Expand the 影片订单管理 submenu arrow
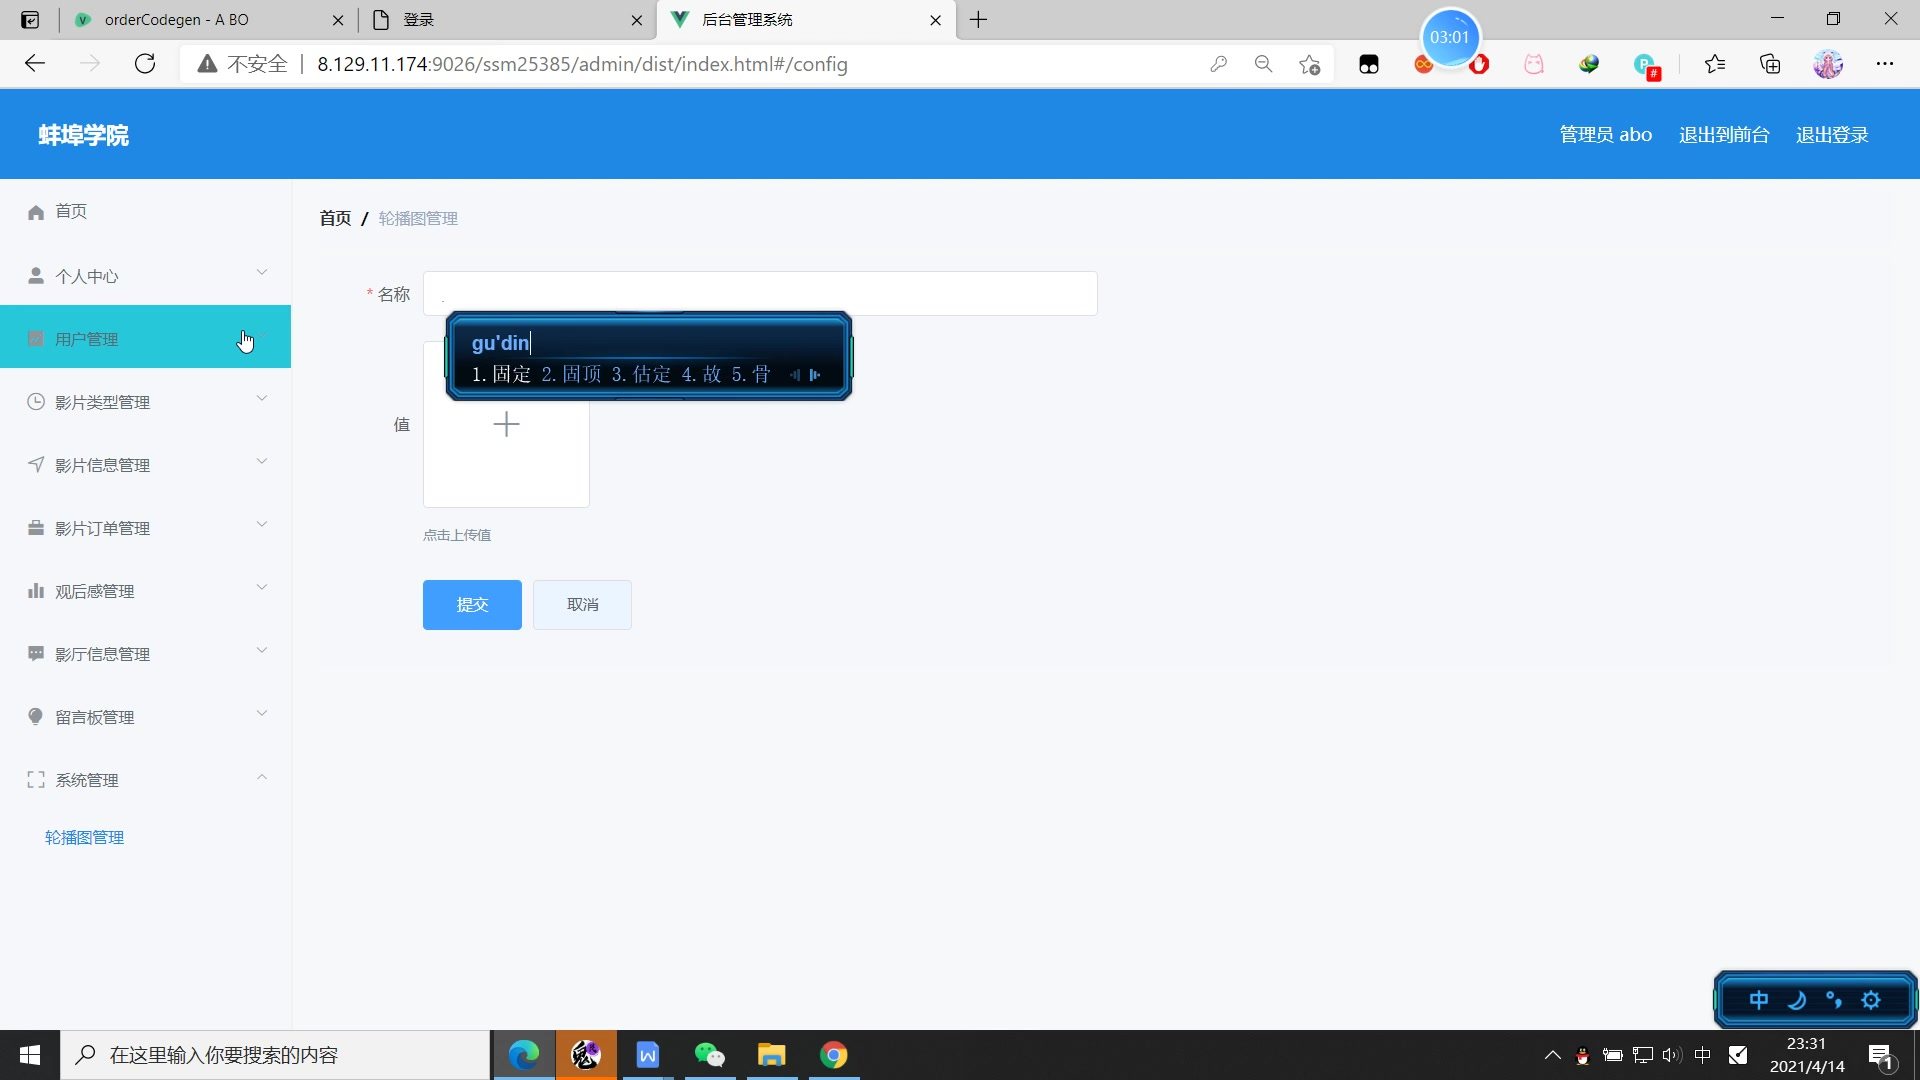The image size is (1920, 1080). pyautogui.click(x=262, y=525)
